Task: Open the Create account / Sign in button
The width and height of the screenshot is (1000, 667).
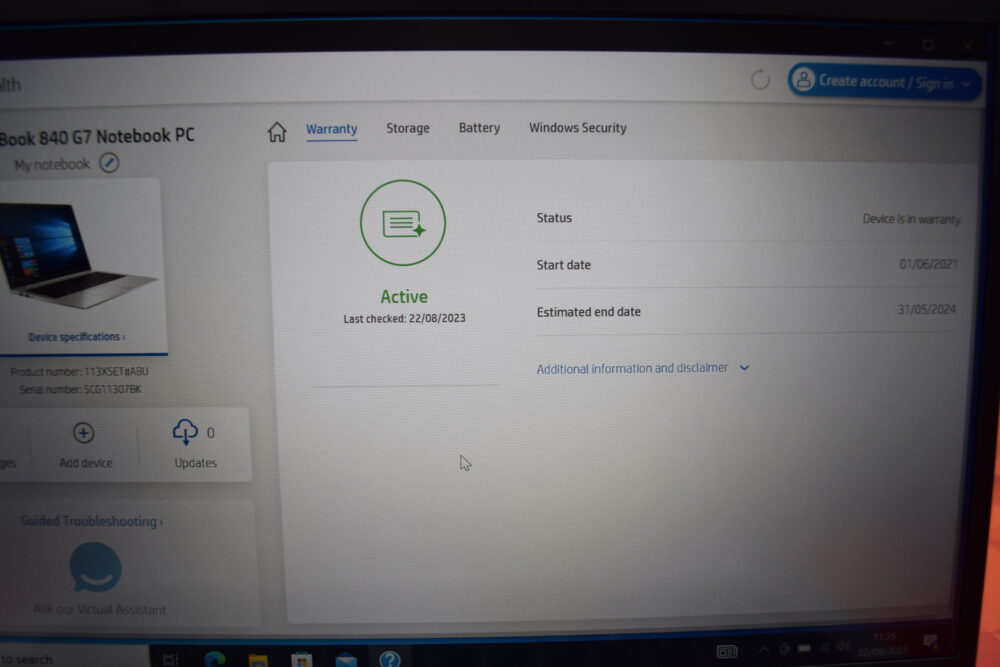Action: click(884, 82)
